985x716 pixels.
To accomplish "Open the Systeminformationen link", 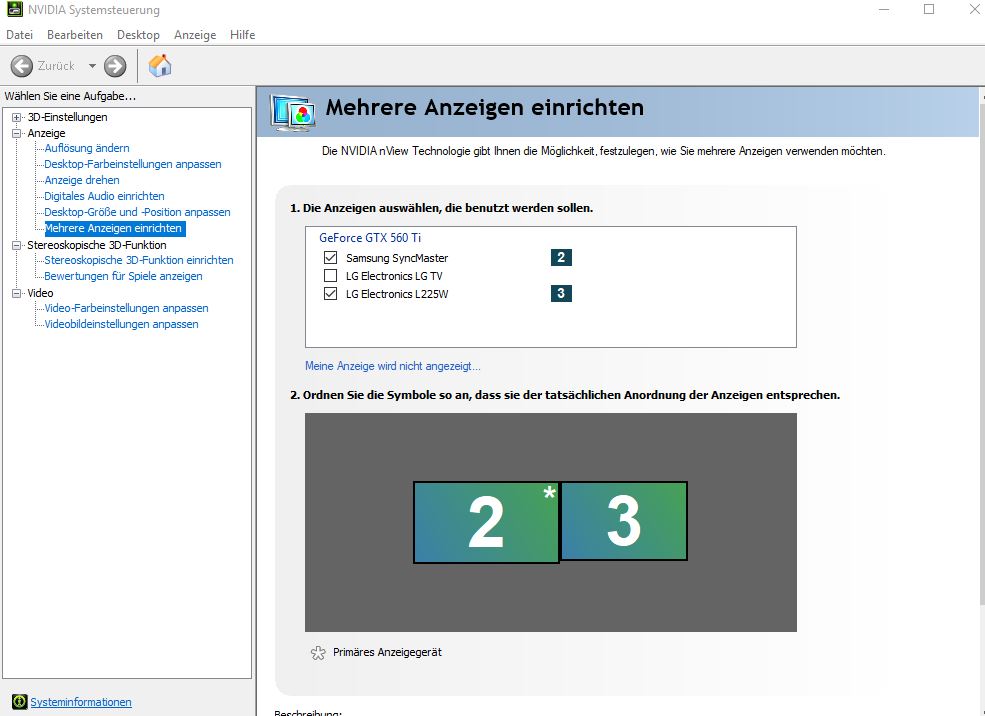I will (81, 702).
